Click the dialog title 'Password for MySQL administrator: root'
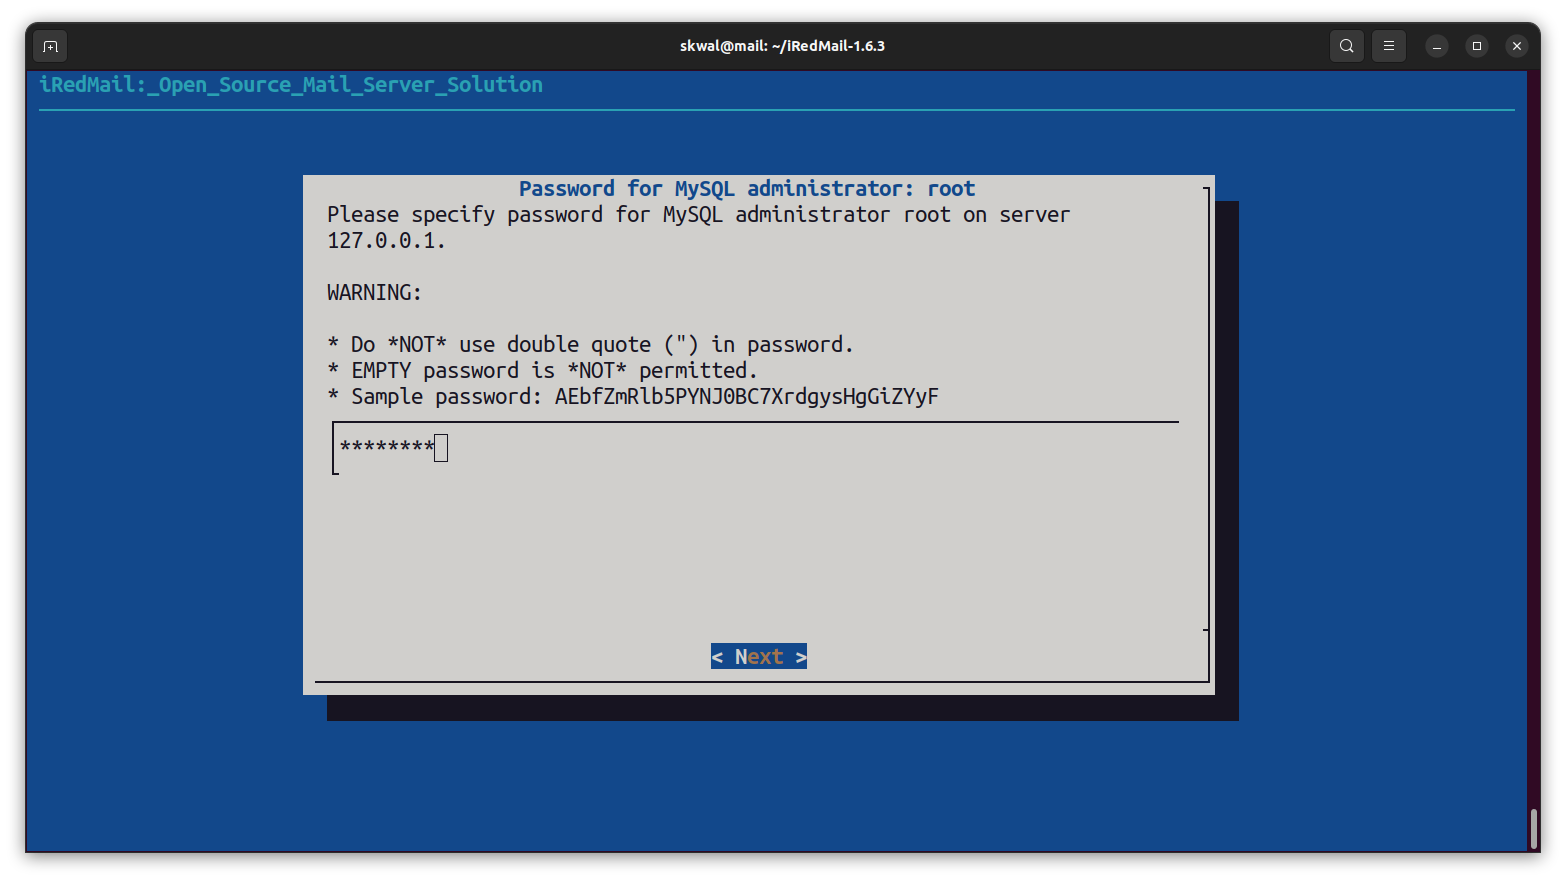1566x881 pixels. click(747, 189)
